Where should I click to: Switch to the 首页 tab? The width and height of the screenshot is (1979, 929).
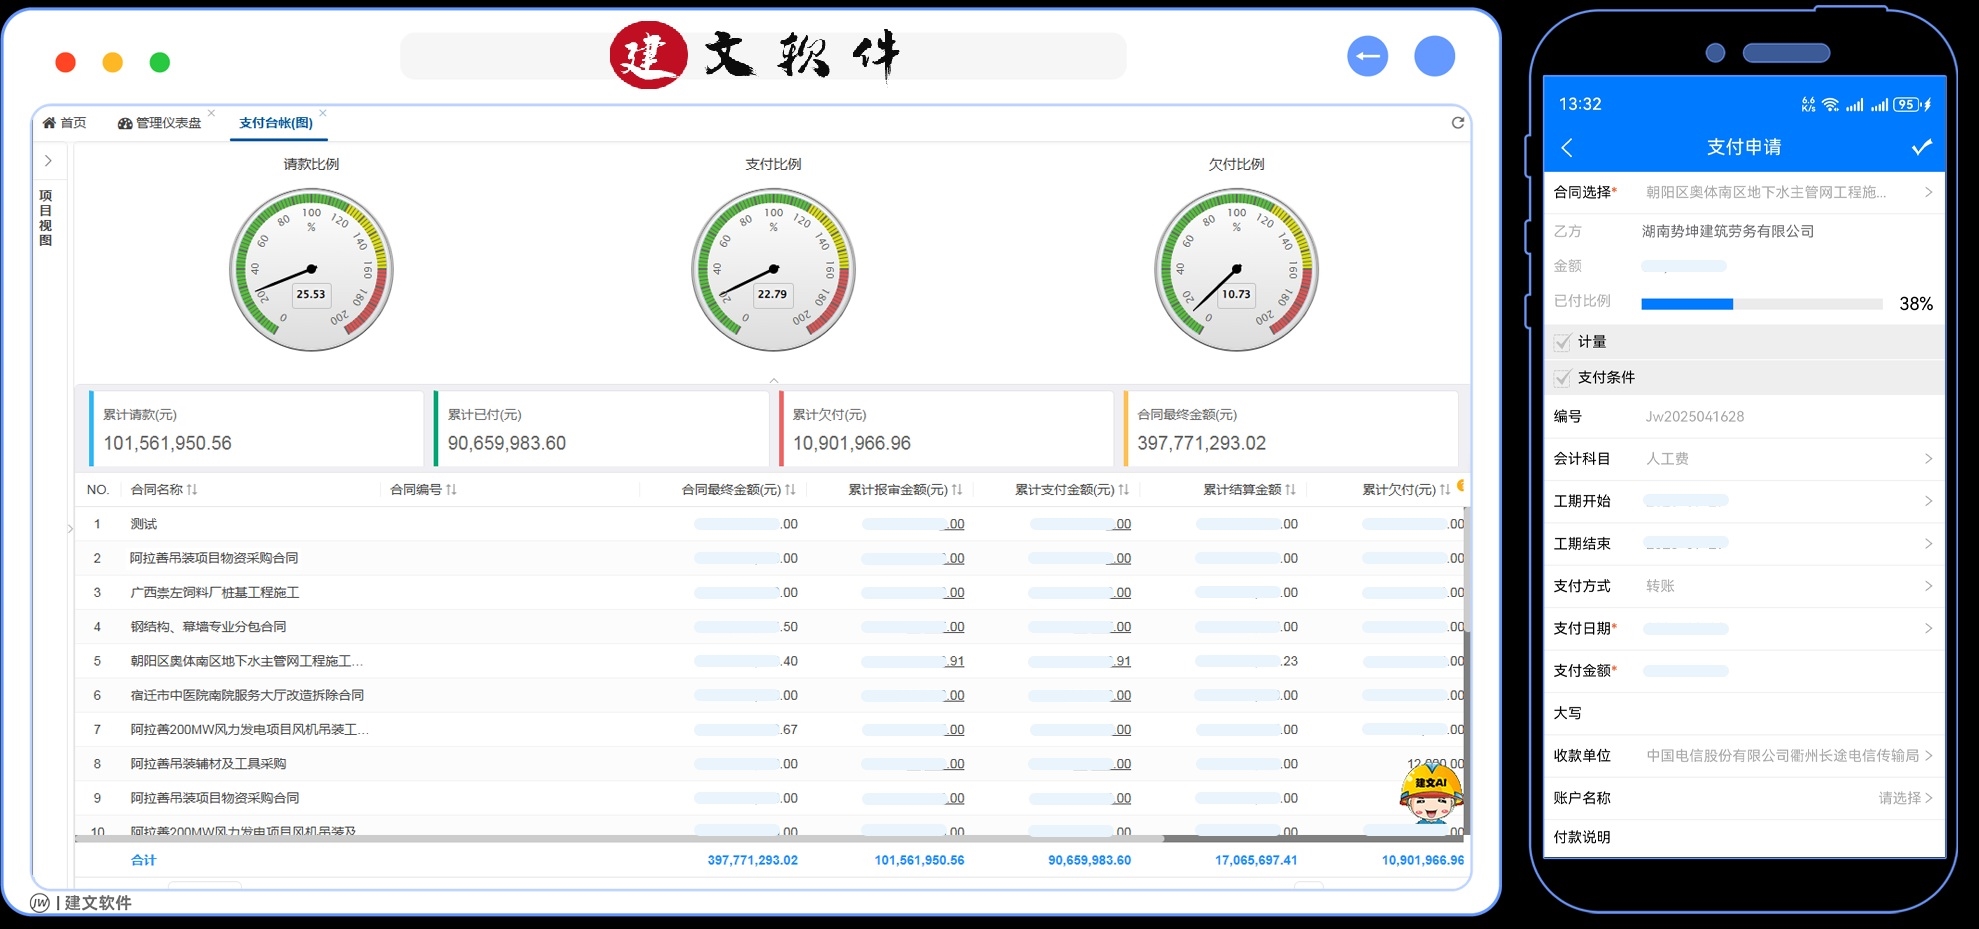tap(75, 122)
